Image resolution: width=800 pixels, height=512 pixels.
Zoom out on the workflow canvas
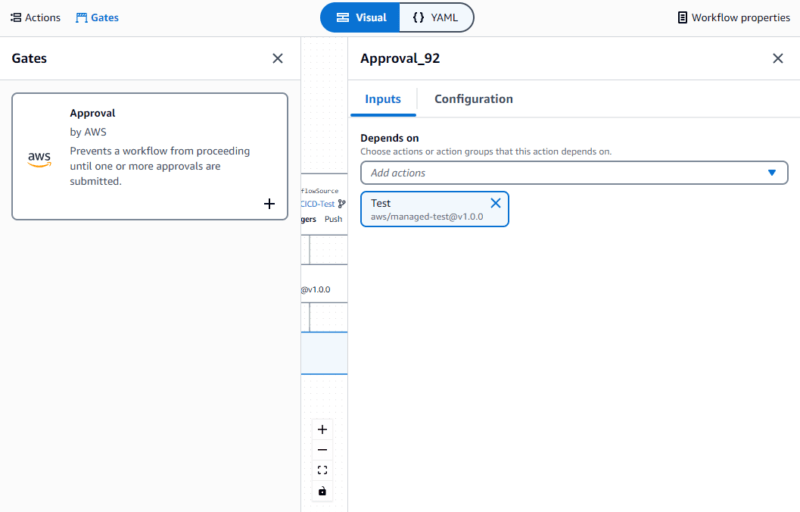[x=322, y=450]
